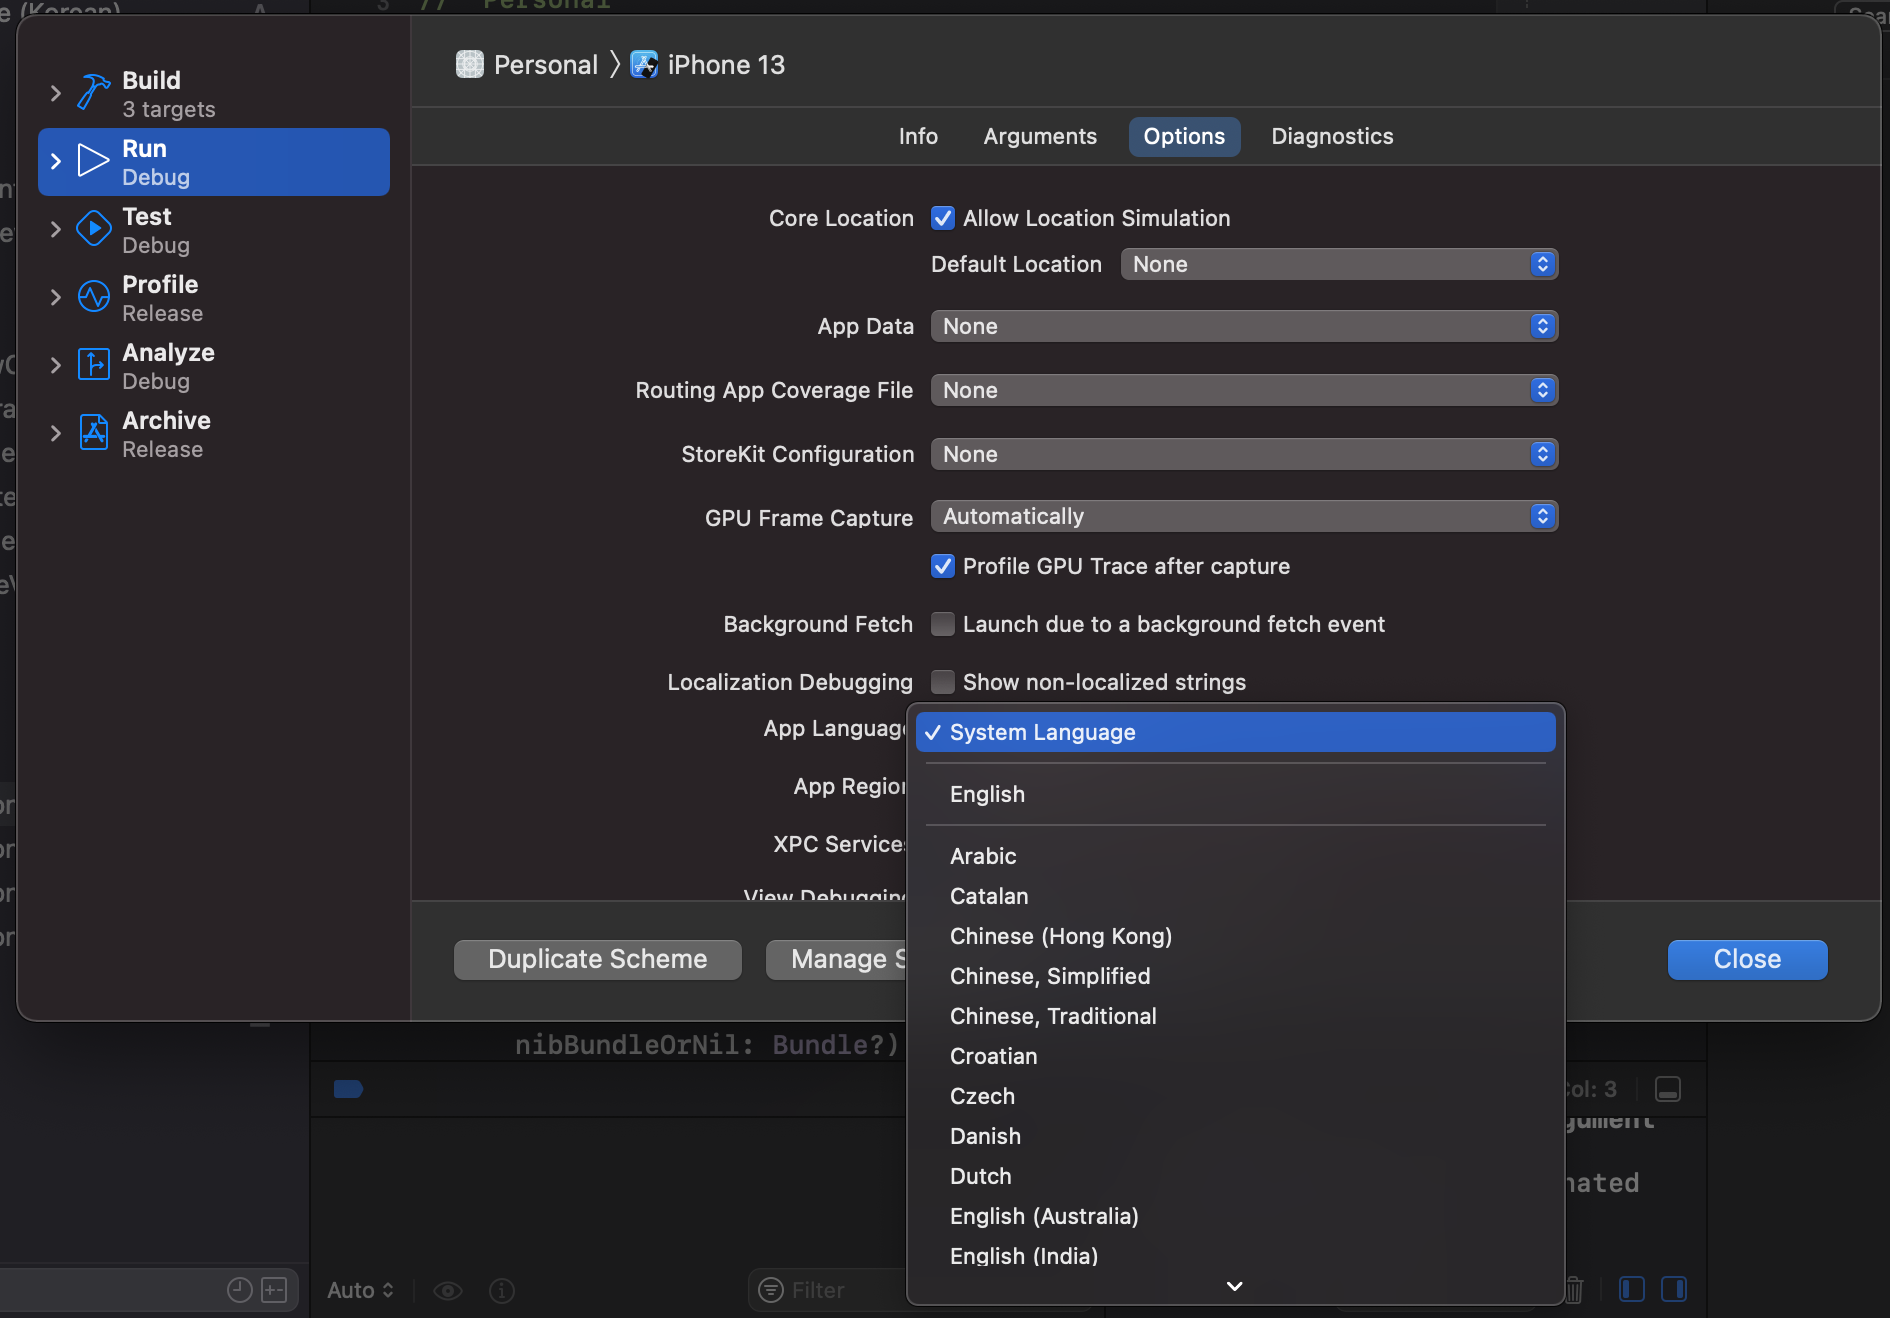Click the Archive action icon
The image size is (1890, 1318).
93,432
